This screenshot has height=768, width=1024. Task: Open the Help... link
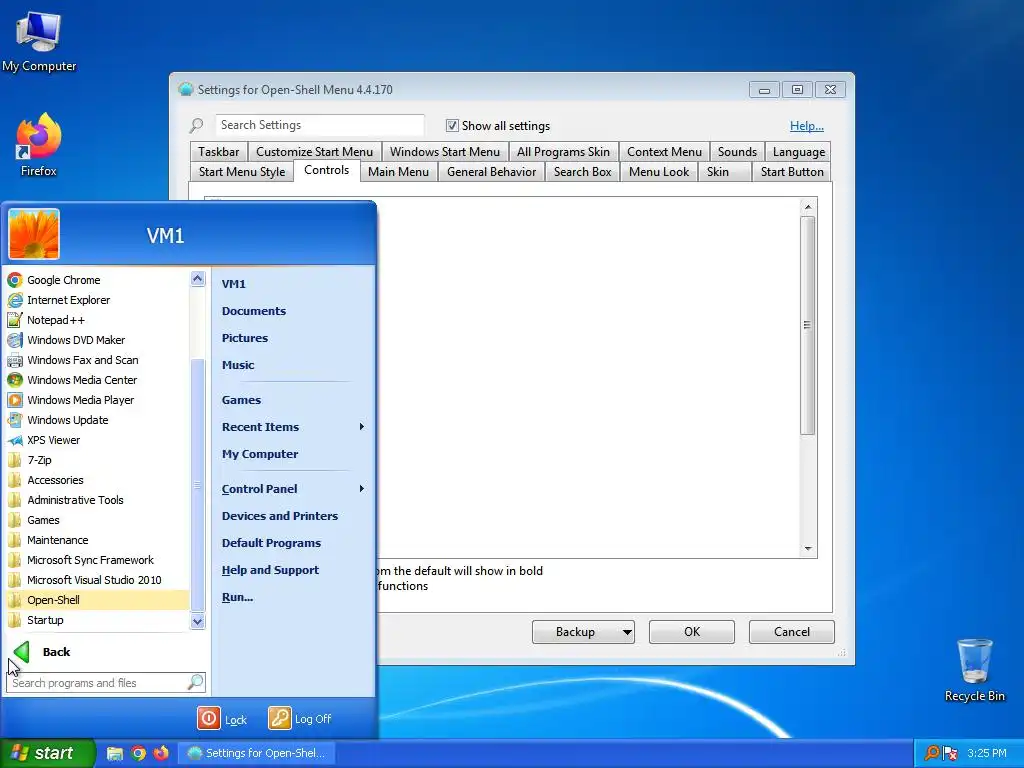(807, 126)
